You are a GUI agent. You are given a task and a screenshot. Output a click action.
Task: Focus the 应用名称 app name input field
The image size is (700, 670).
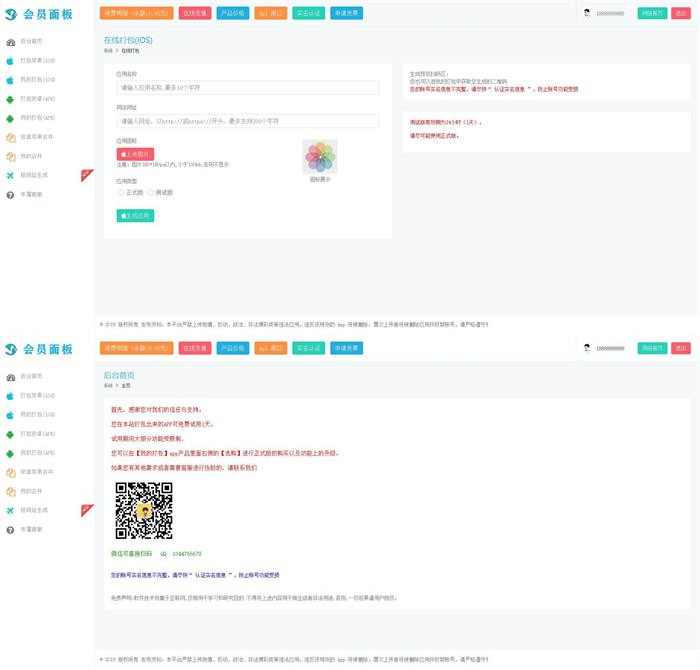[248, 87]
